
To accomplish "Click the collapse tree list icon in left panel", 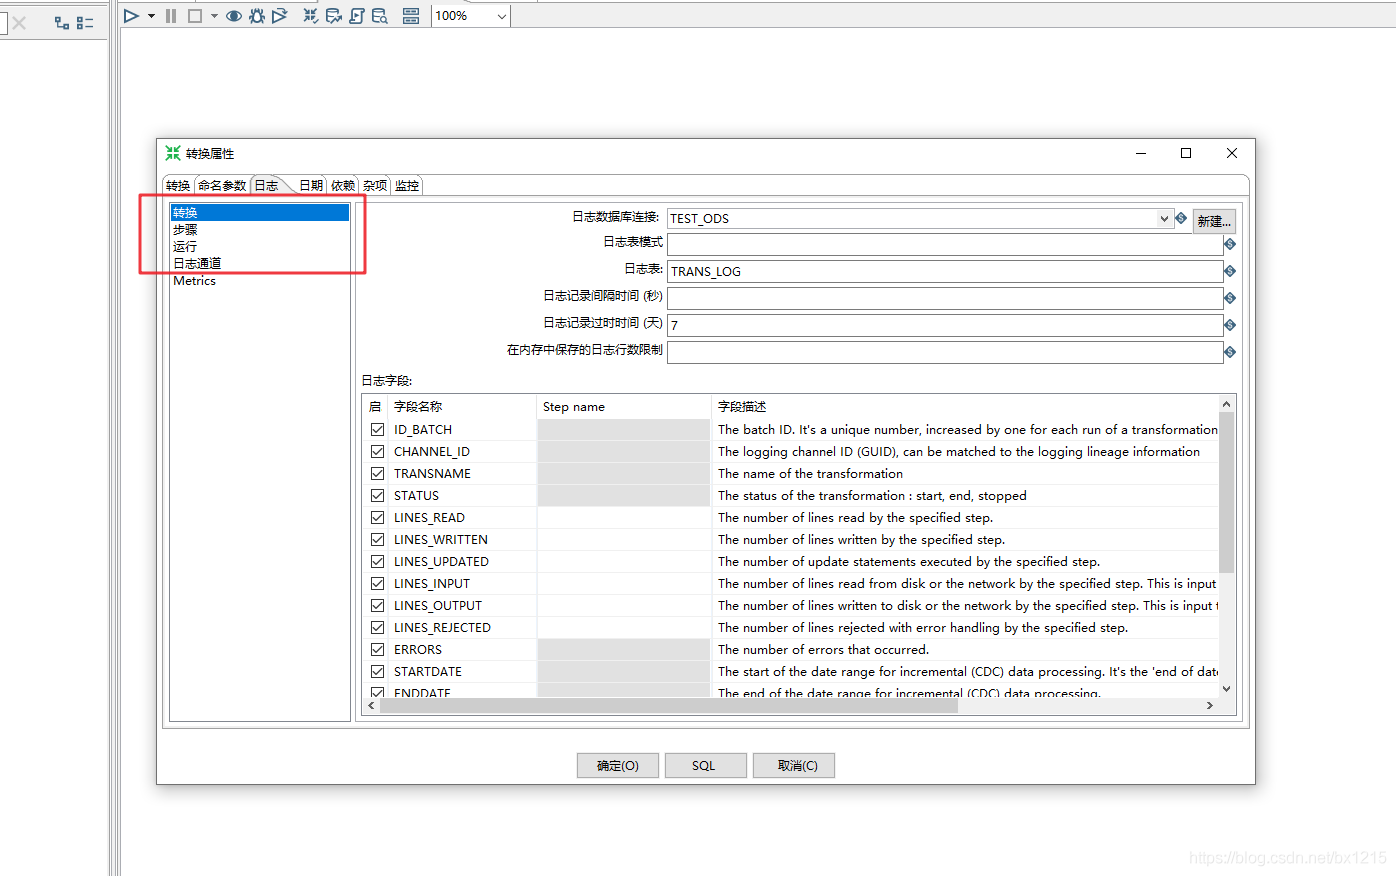I will pyautogui.click(x=85, y=22).
